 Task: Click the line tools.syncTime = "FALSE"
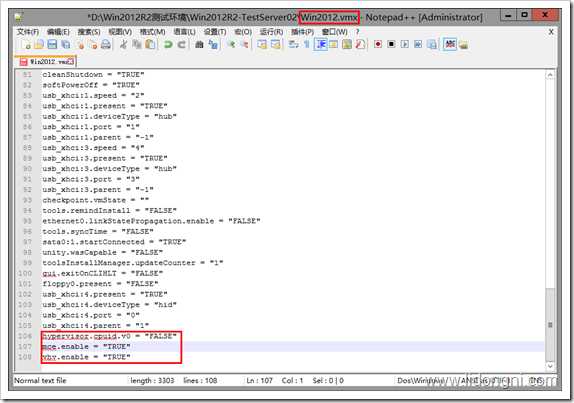[x=98, y=231]
